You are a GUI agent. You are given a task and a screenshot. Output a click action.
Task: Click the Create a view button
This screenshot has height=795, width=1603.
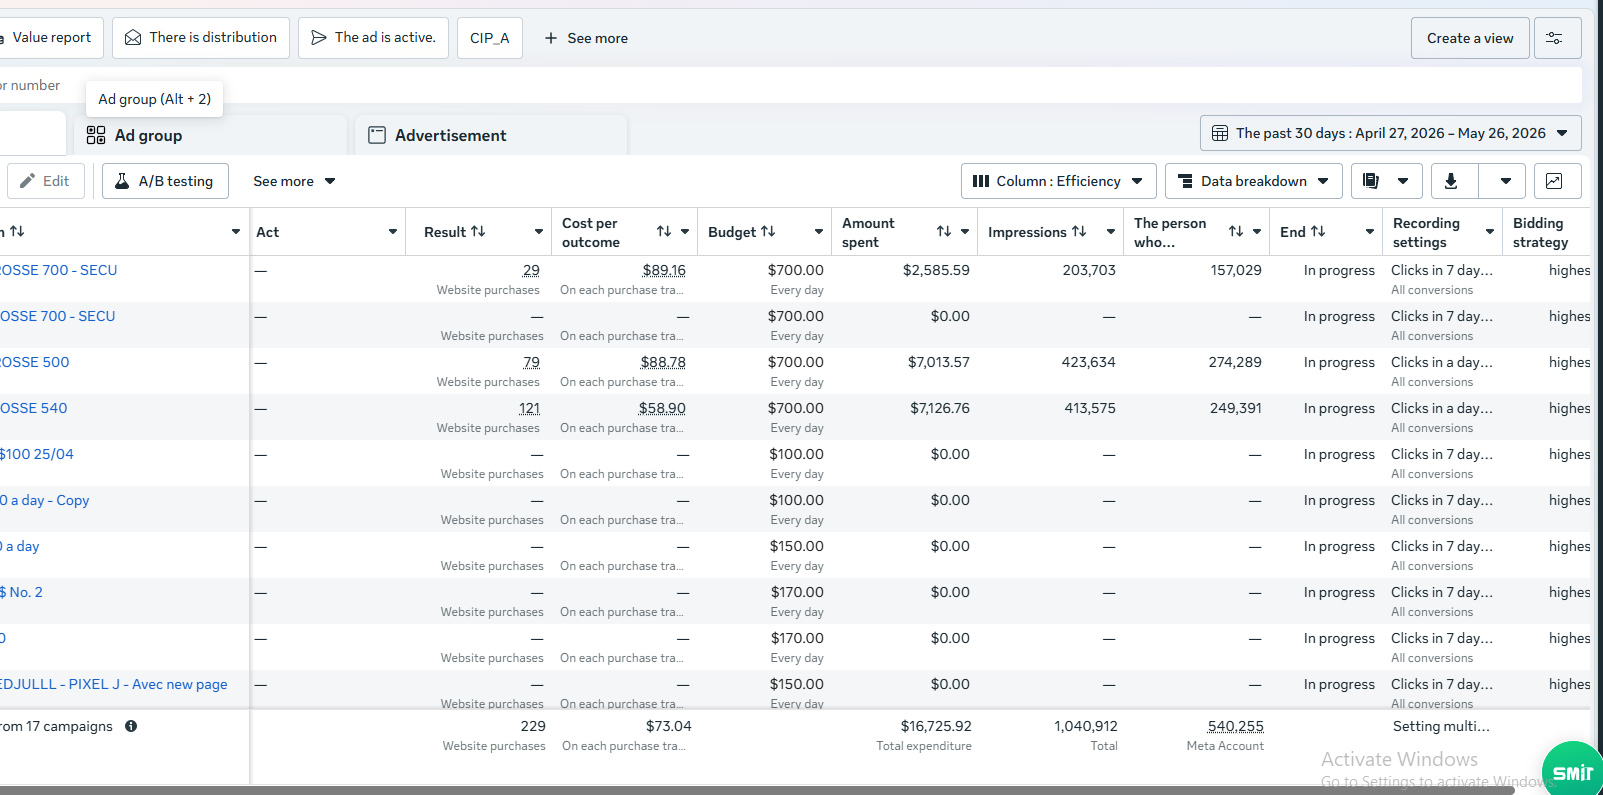(1470, 38)
